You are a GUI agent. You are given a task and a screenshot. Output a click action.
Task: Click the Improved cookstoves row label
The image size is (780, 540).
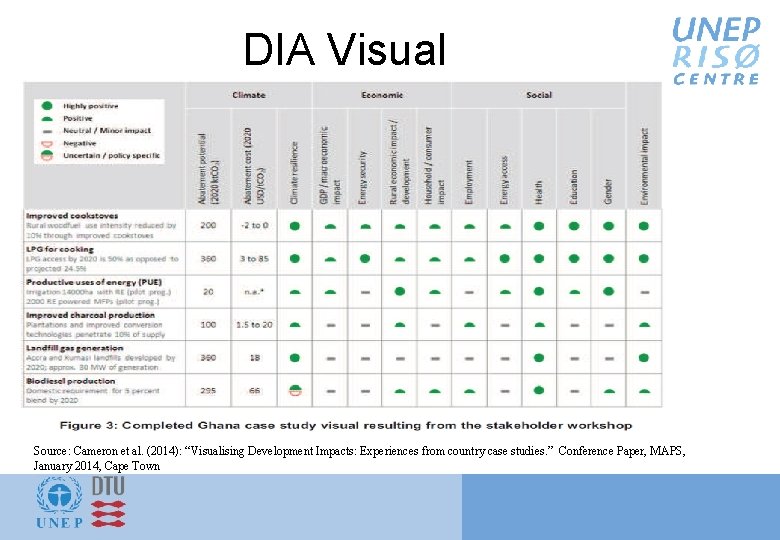click(72, 216)
